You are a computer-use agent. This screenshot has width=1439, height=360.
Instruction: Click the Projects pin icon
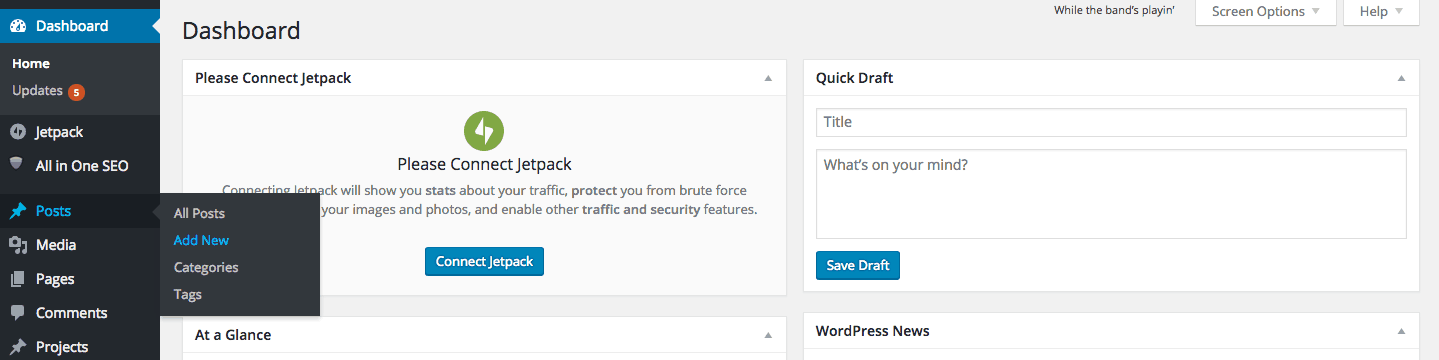click(17, 347)
